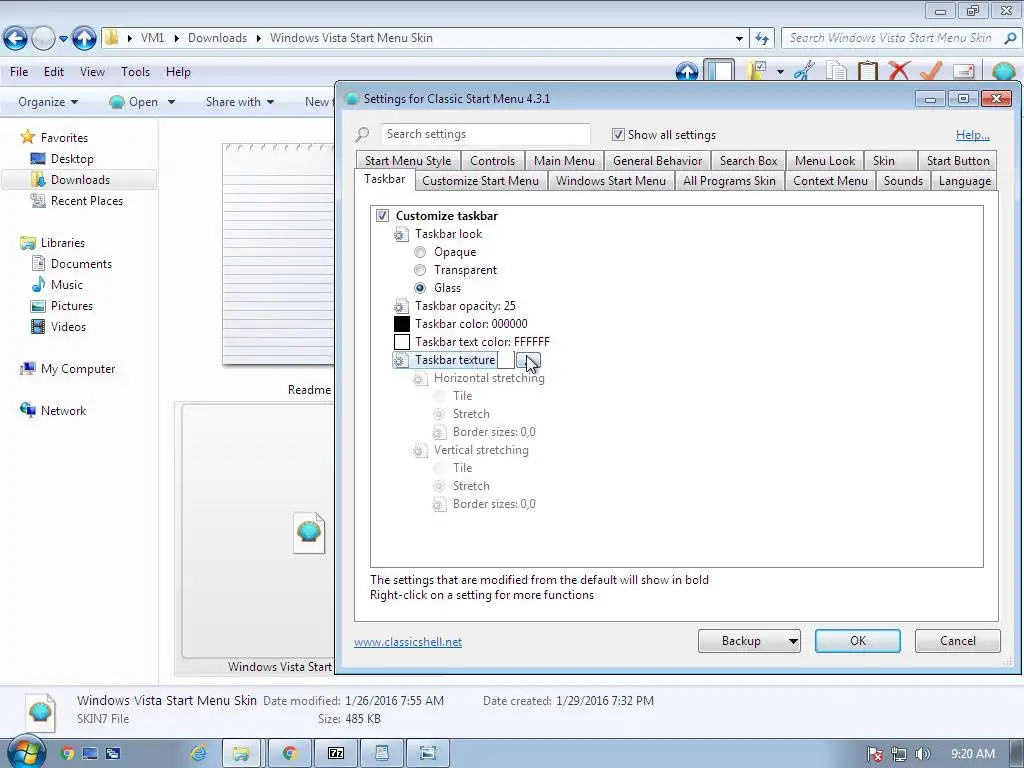This screenshot has height=768, width=1024.
Task: Expand the Organize menu in Explorer
Action: [48, 102]
